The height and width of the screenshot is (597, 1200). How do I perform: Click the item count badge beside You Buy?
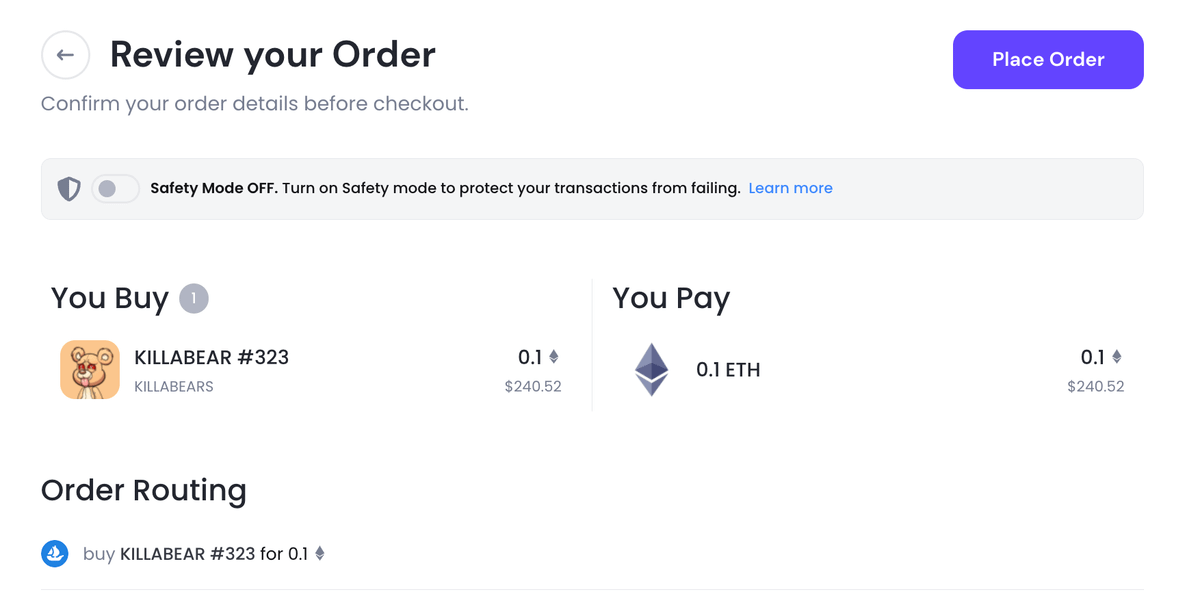tap(194, 298)
